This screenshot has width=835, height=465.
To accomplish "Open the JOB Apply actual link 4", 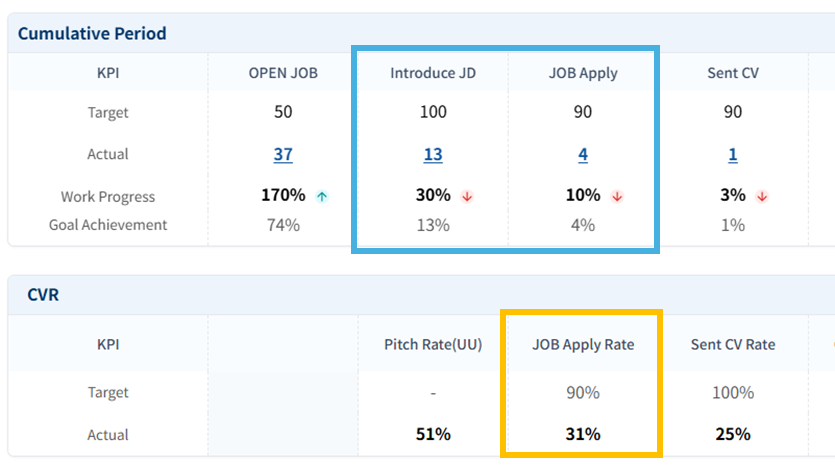I will coord(583,154).
